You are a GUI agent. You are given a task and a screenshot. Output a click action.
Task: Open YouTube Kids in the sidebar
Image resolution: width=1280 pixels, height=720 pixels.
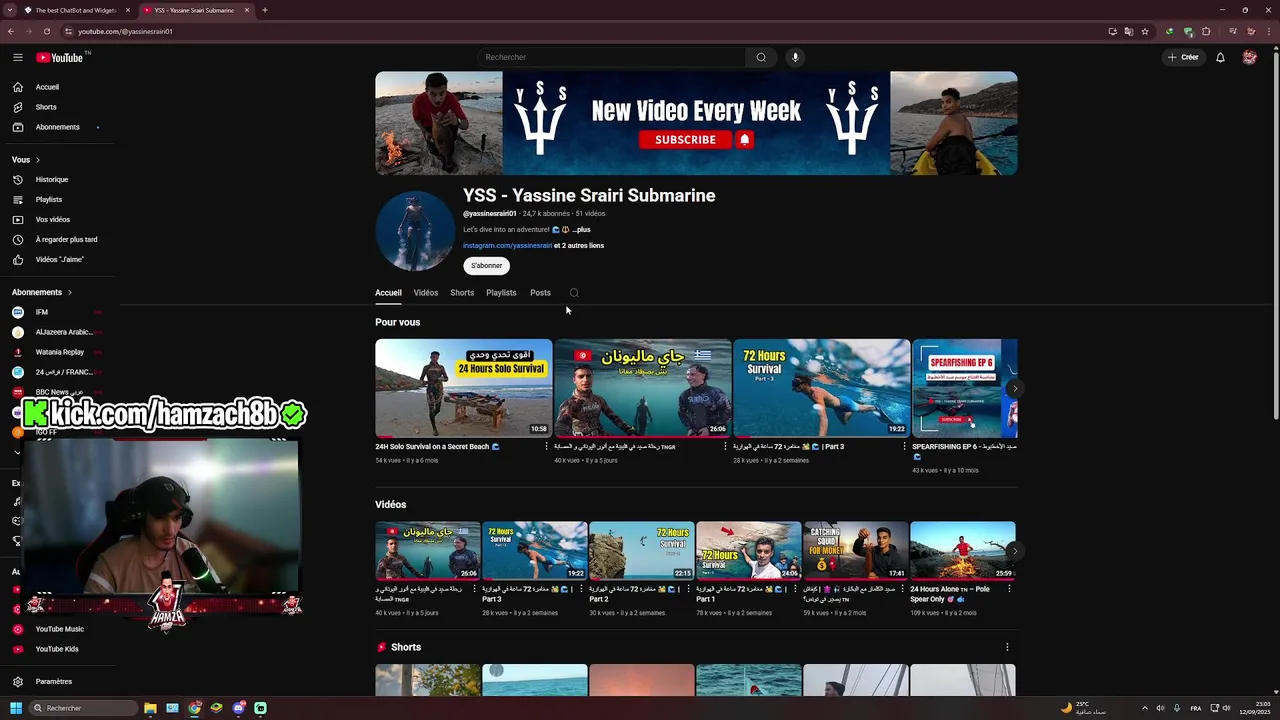(57, 649)
